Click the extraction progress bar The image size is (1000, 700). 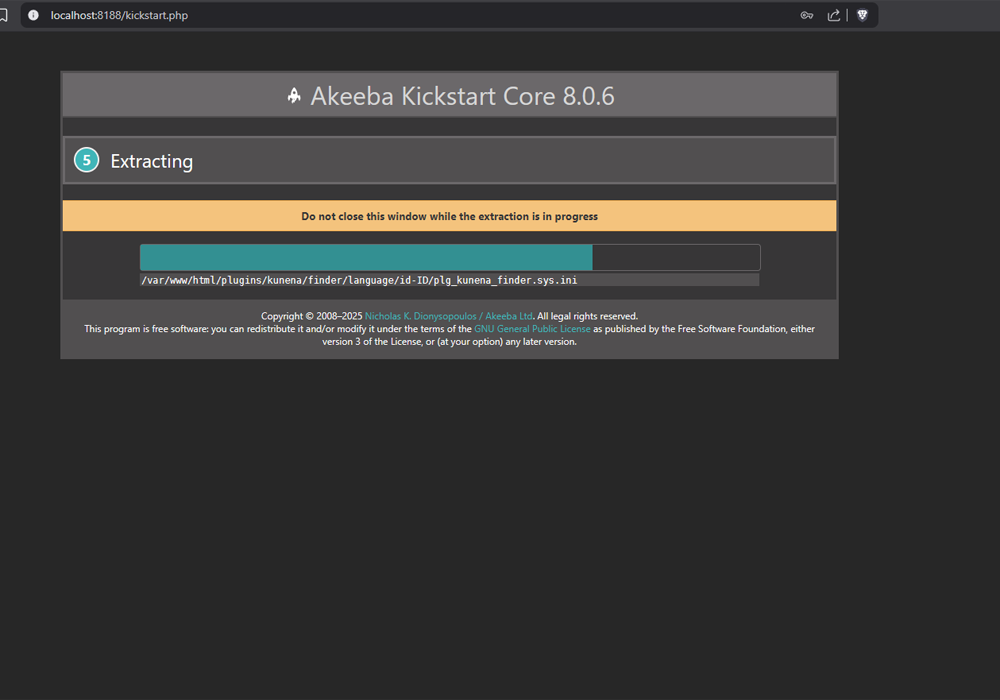[x=449, y=257]
